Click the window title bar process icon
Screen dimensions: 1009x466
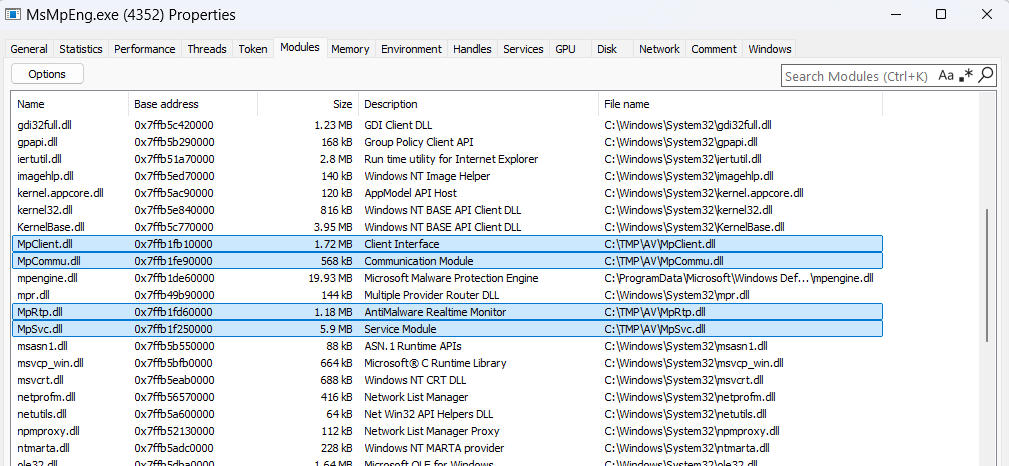coord(12,14)
